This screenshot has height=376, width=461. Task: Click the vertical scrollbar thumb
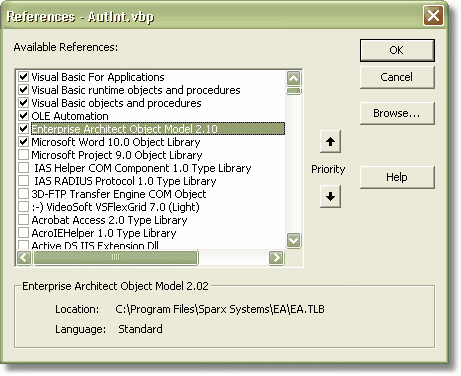[294, 91]
